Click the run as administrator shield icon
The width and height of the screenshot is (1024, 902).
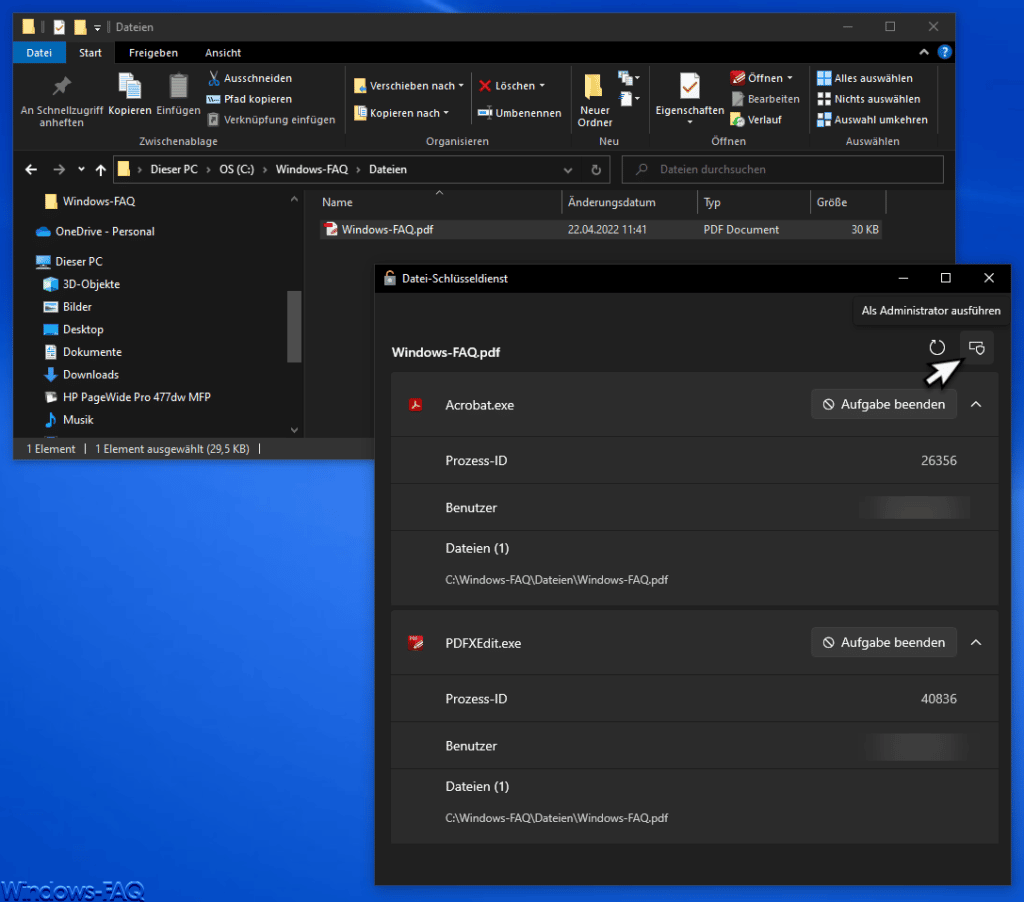point(976,347)
